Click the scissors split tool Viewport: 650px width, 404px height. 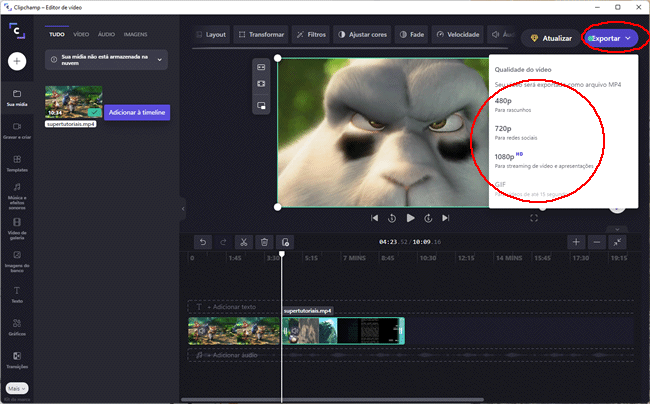[x=242, y=242]
